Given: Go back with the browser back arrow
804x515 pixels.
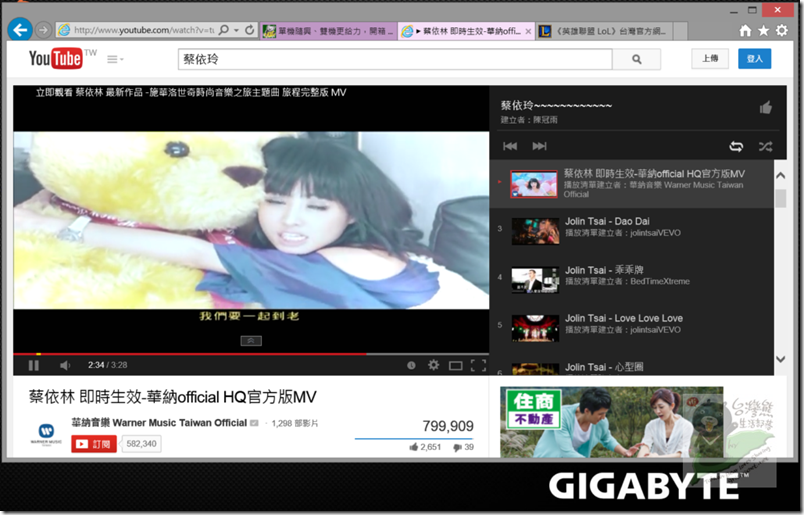Looking at the screenshot, I should 20,30.
